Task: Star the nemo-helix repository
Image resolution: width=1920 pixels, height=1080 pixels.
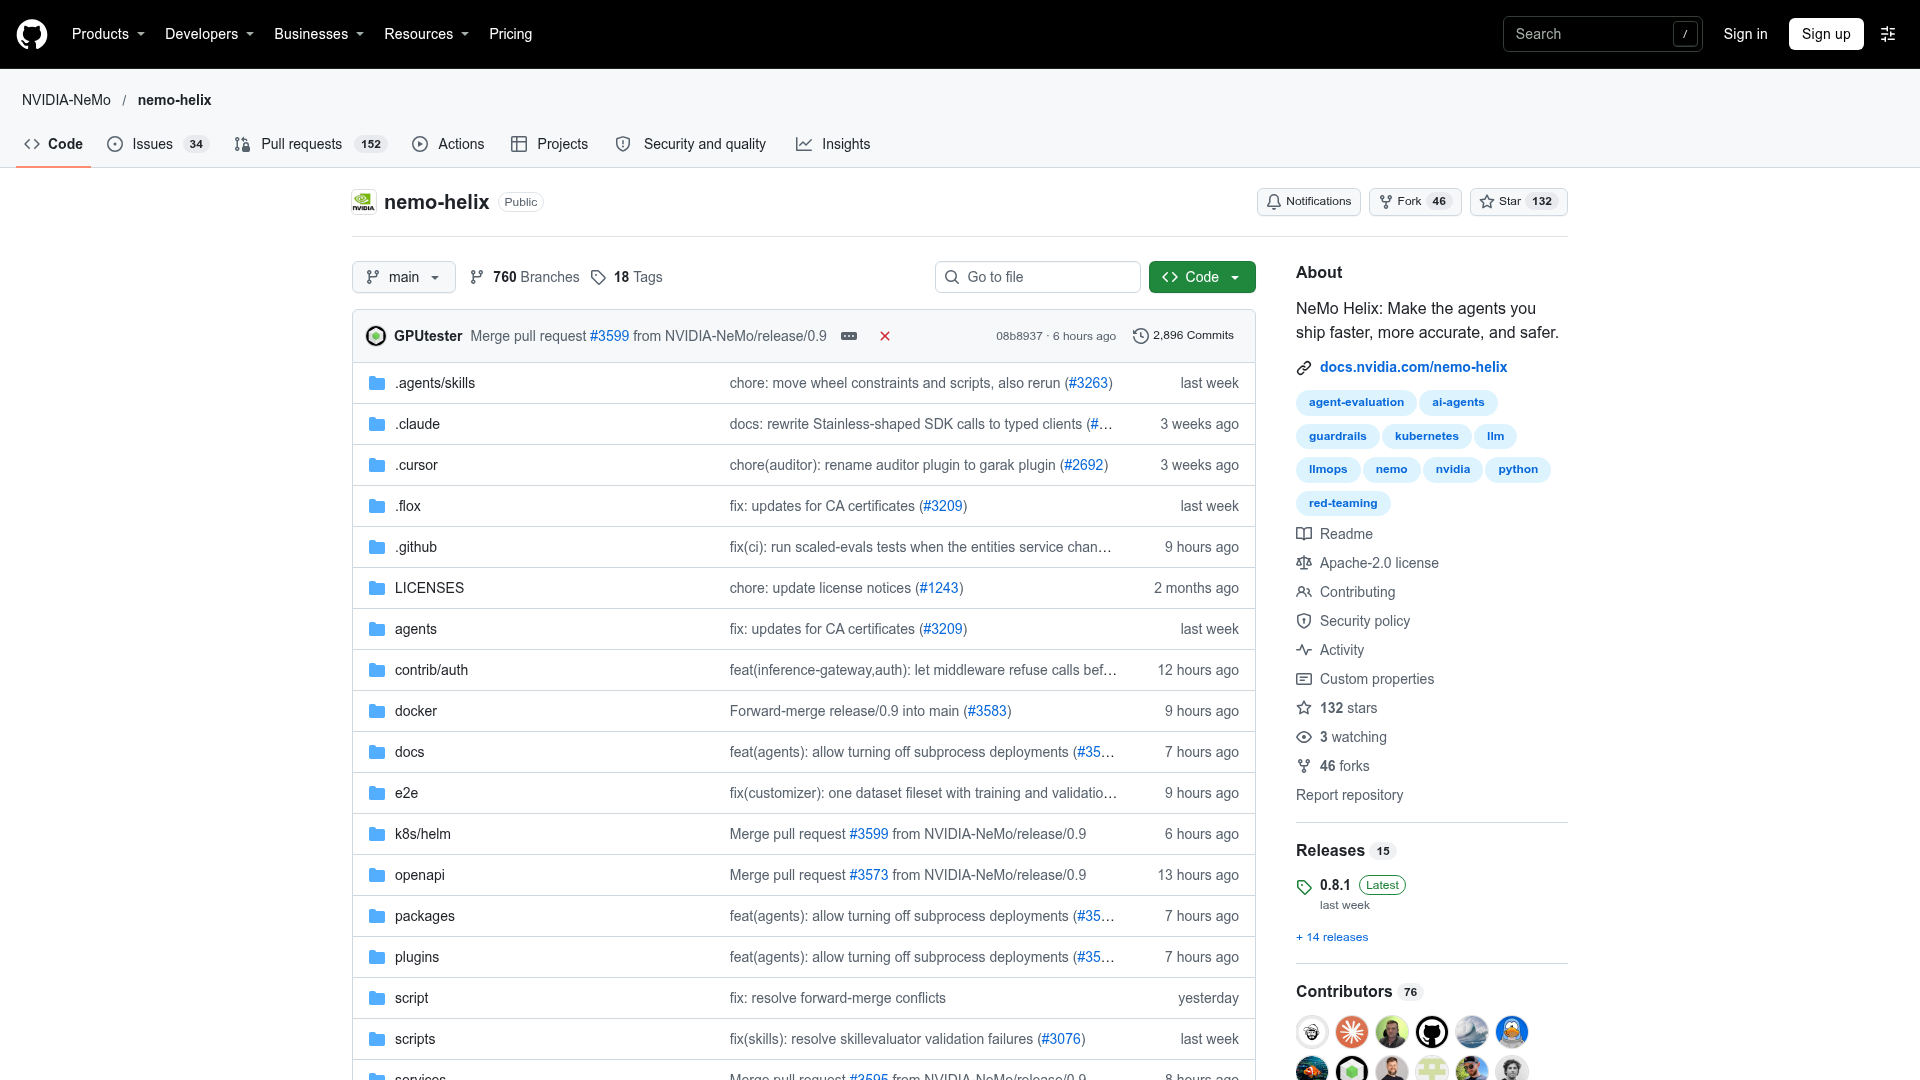Action: tap(1518, 202)
